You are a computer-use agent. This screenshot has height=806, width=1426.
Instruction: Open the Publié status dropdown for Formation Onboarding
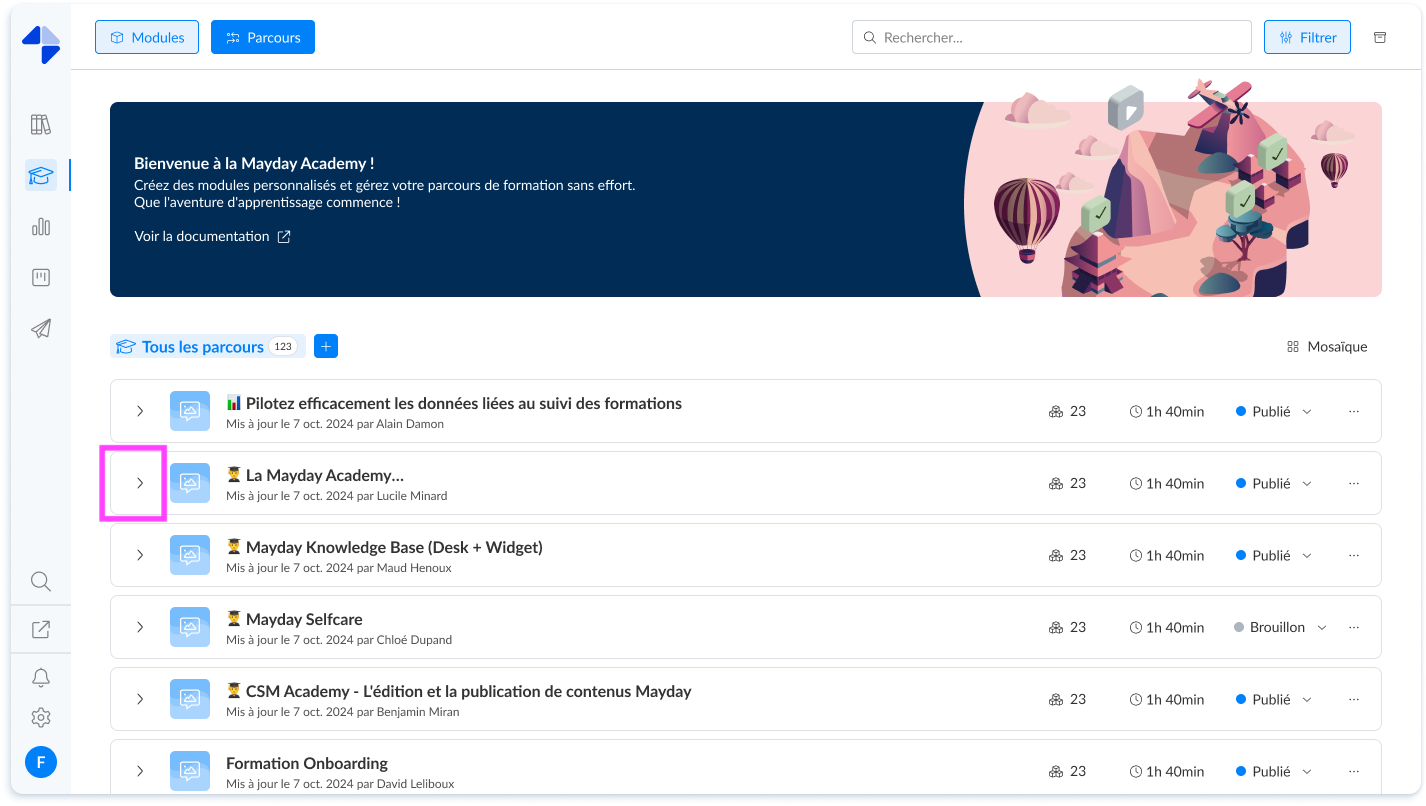coord(1272,771)
